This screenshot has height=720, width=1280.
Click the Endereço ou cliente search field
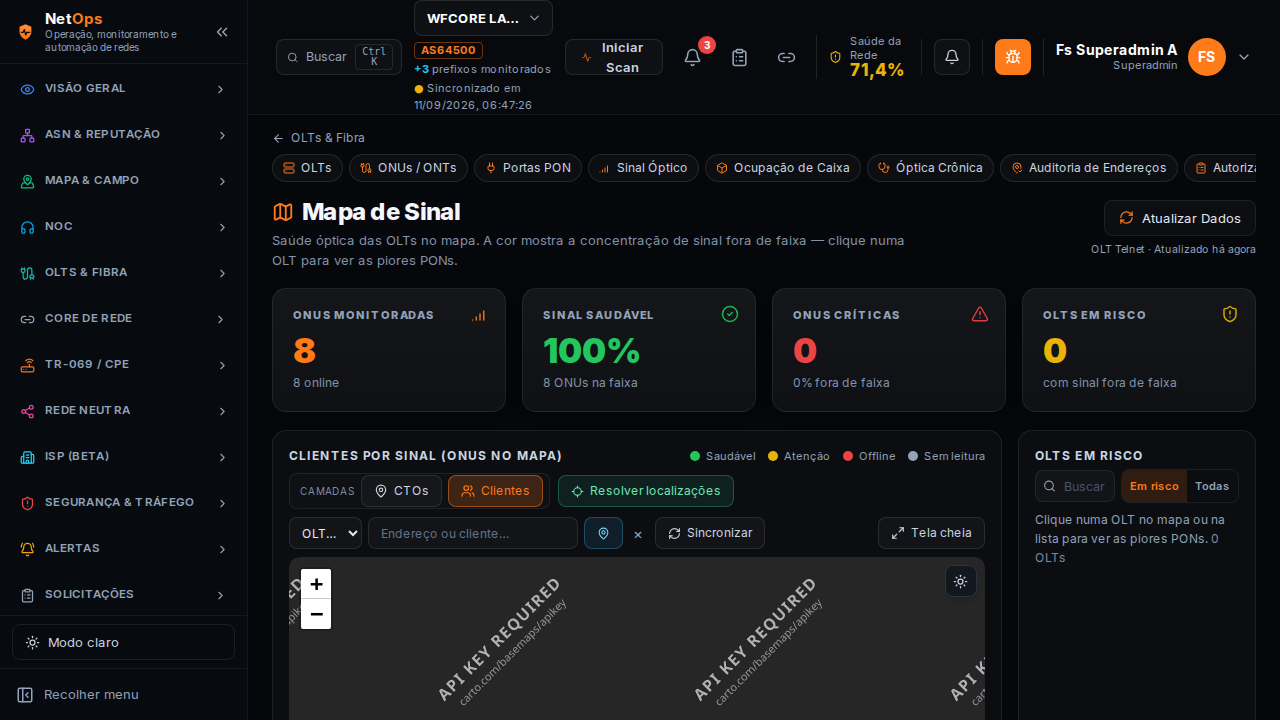pyautogui.click(x=473, y=533)
